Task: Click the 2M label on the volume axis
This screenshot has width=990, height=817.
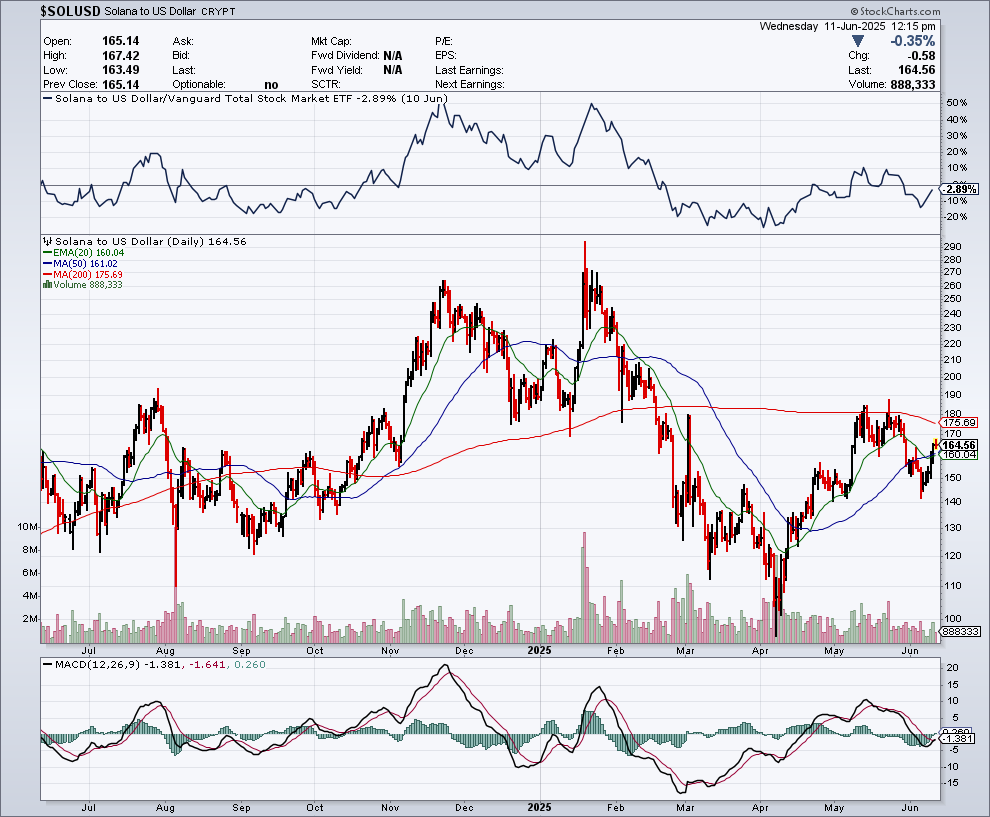Action: pos(30,619)
